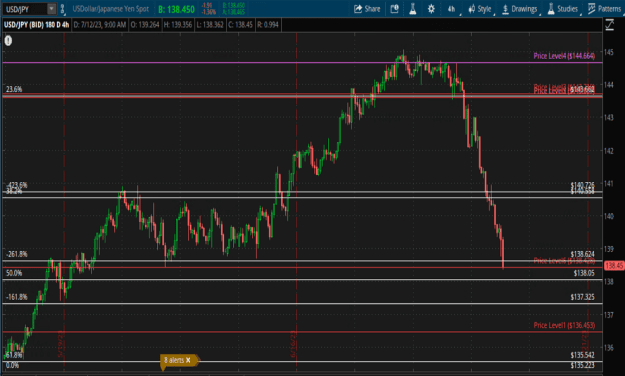Click the $138.624 Fibonacci price value
The height and width of the screenshot is (376, 625).
tap(582, 254)
